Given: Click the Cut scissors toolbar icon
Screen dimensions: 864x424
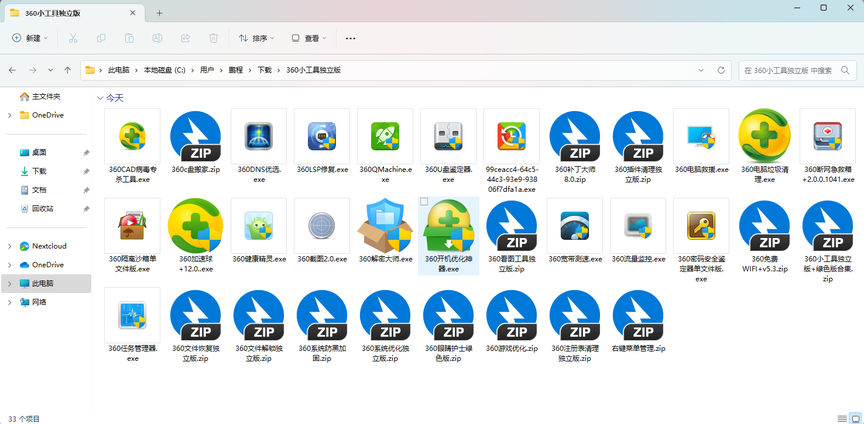Looking at the screenshot, I should click(73, 38).
